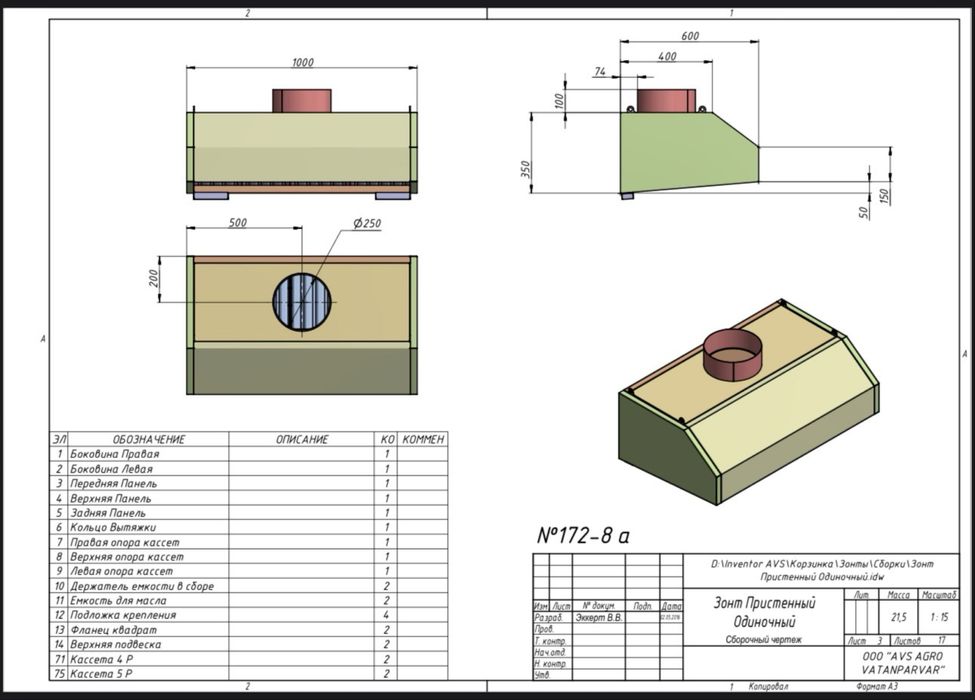Select the Формат А3 label
The height and width of the screenshot is (700, 975).
point(877,686)
